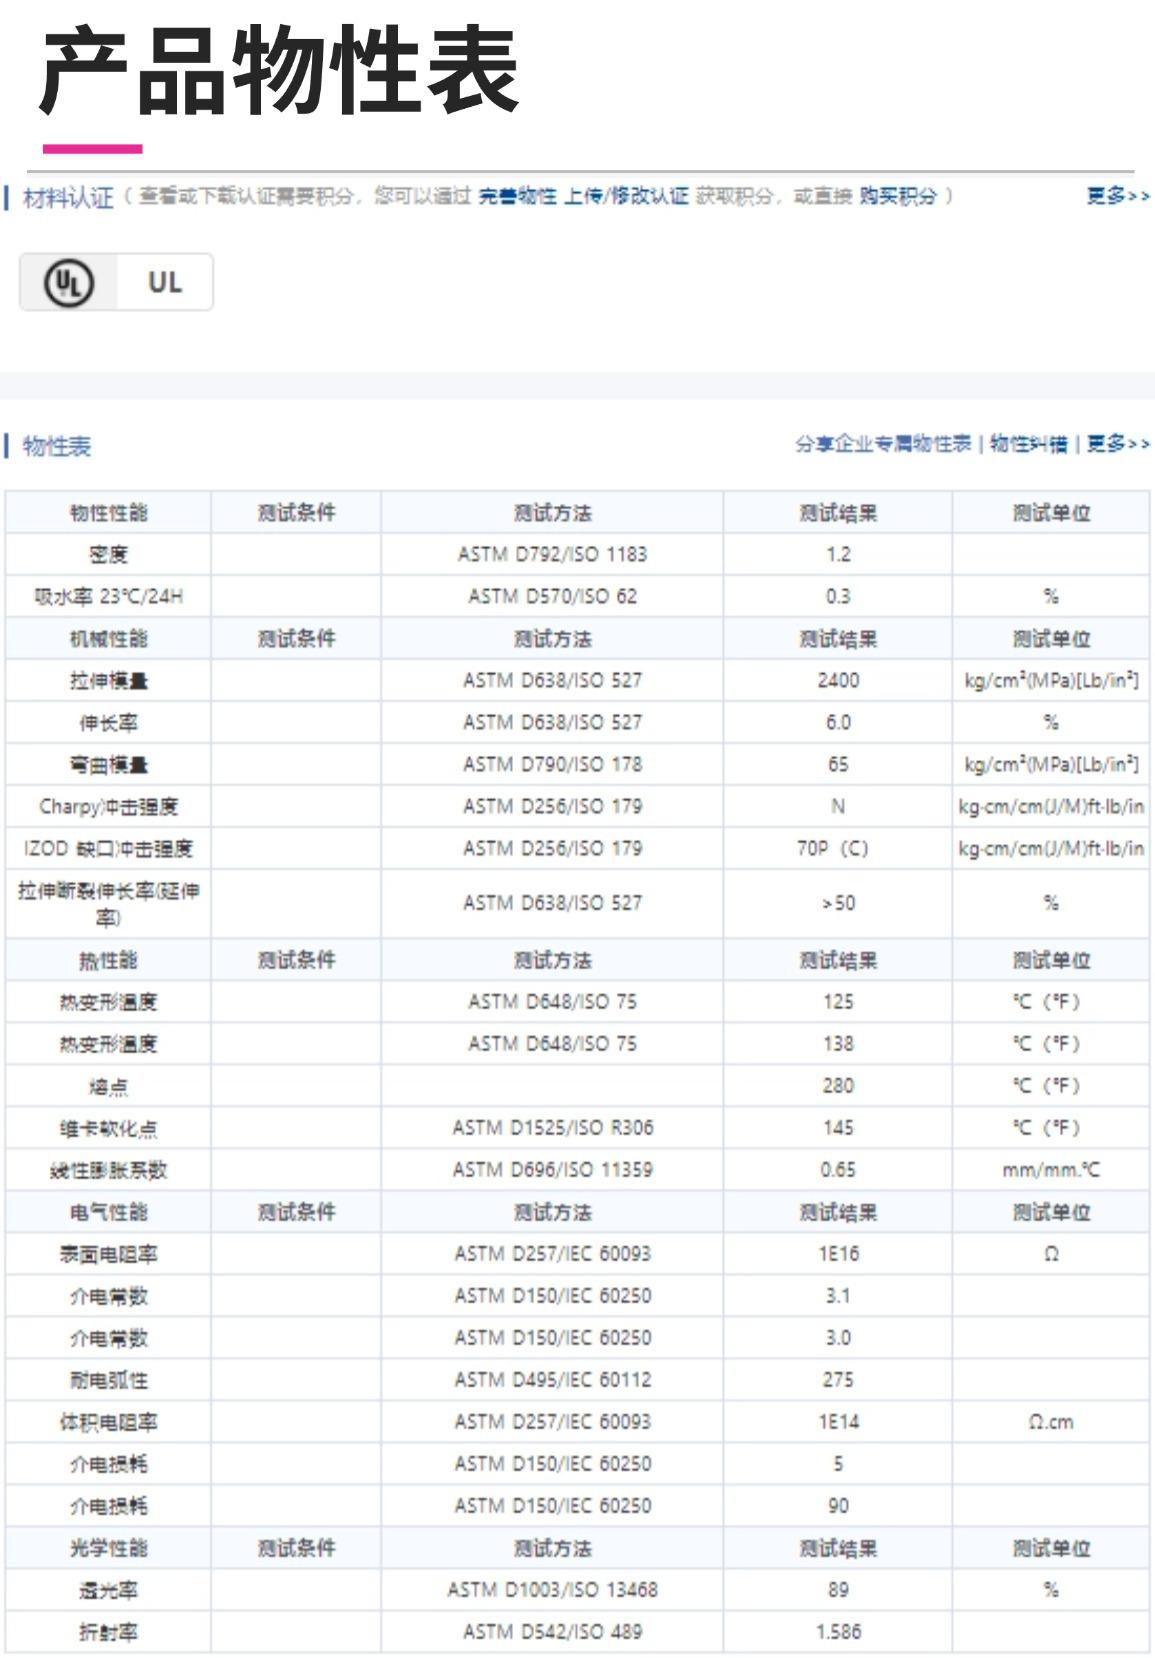1155x1658 pixels.
Task: Click the >50 result cell
Action: 838,903
